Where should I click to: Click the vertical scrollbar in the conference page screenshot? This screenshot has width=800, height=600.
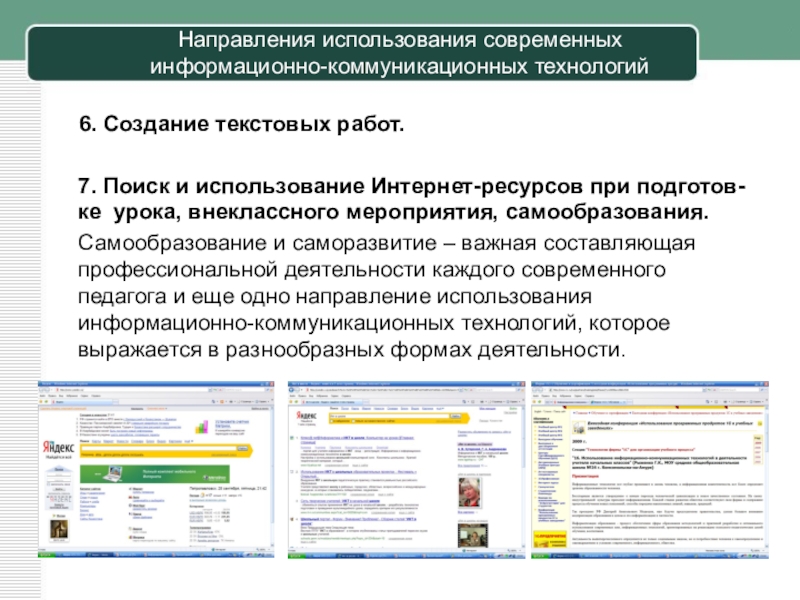click(765, 477)
